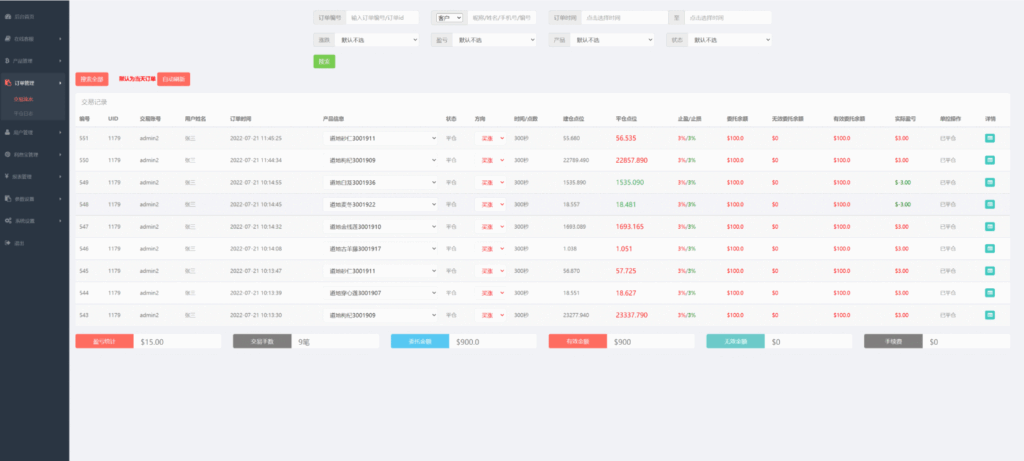Click admin2 in order 551 row
The height and width of the screenshot is (461, 1024).
click(150, 138)
